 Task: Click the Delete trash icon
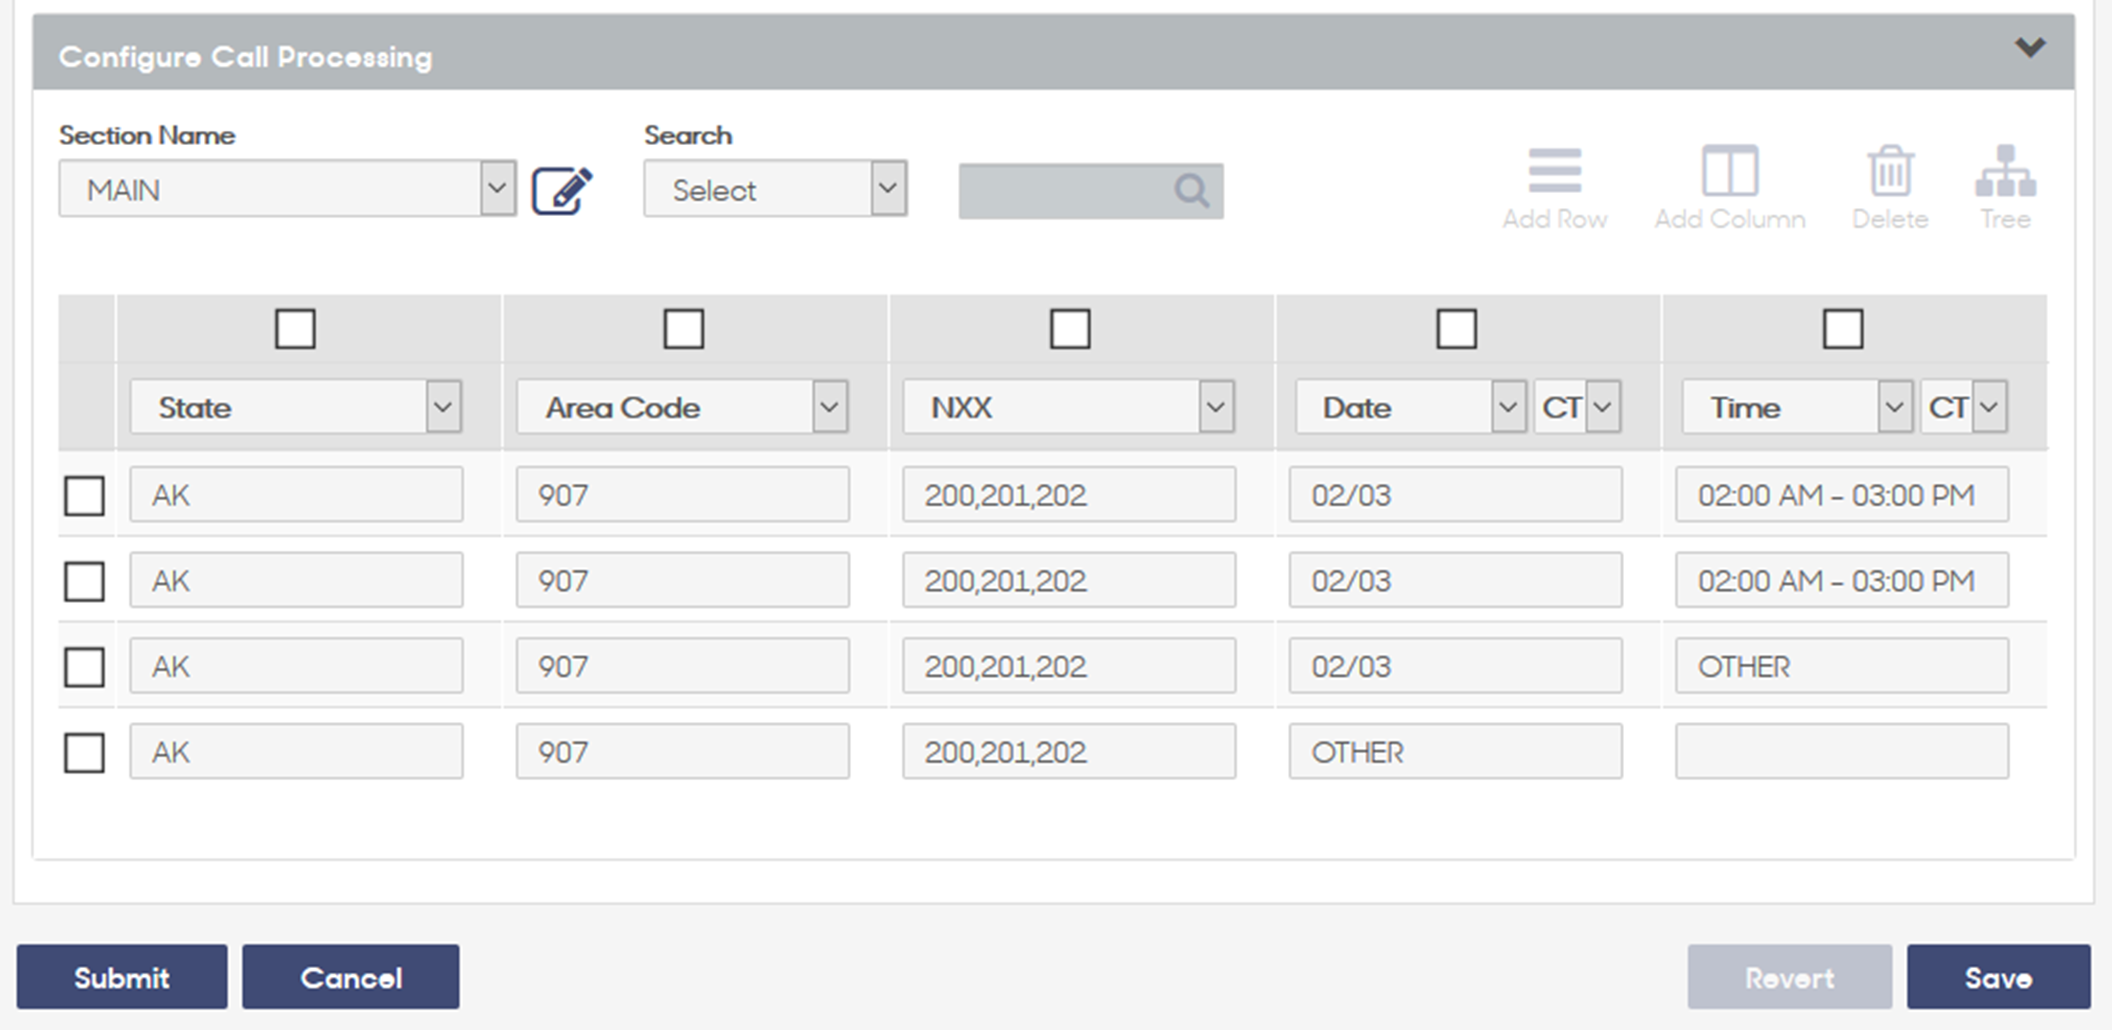(x=1890, y=171)
